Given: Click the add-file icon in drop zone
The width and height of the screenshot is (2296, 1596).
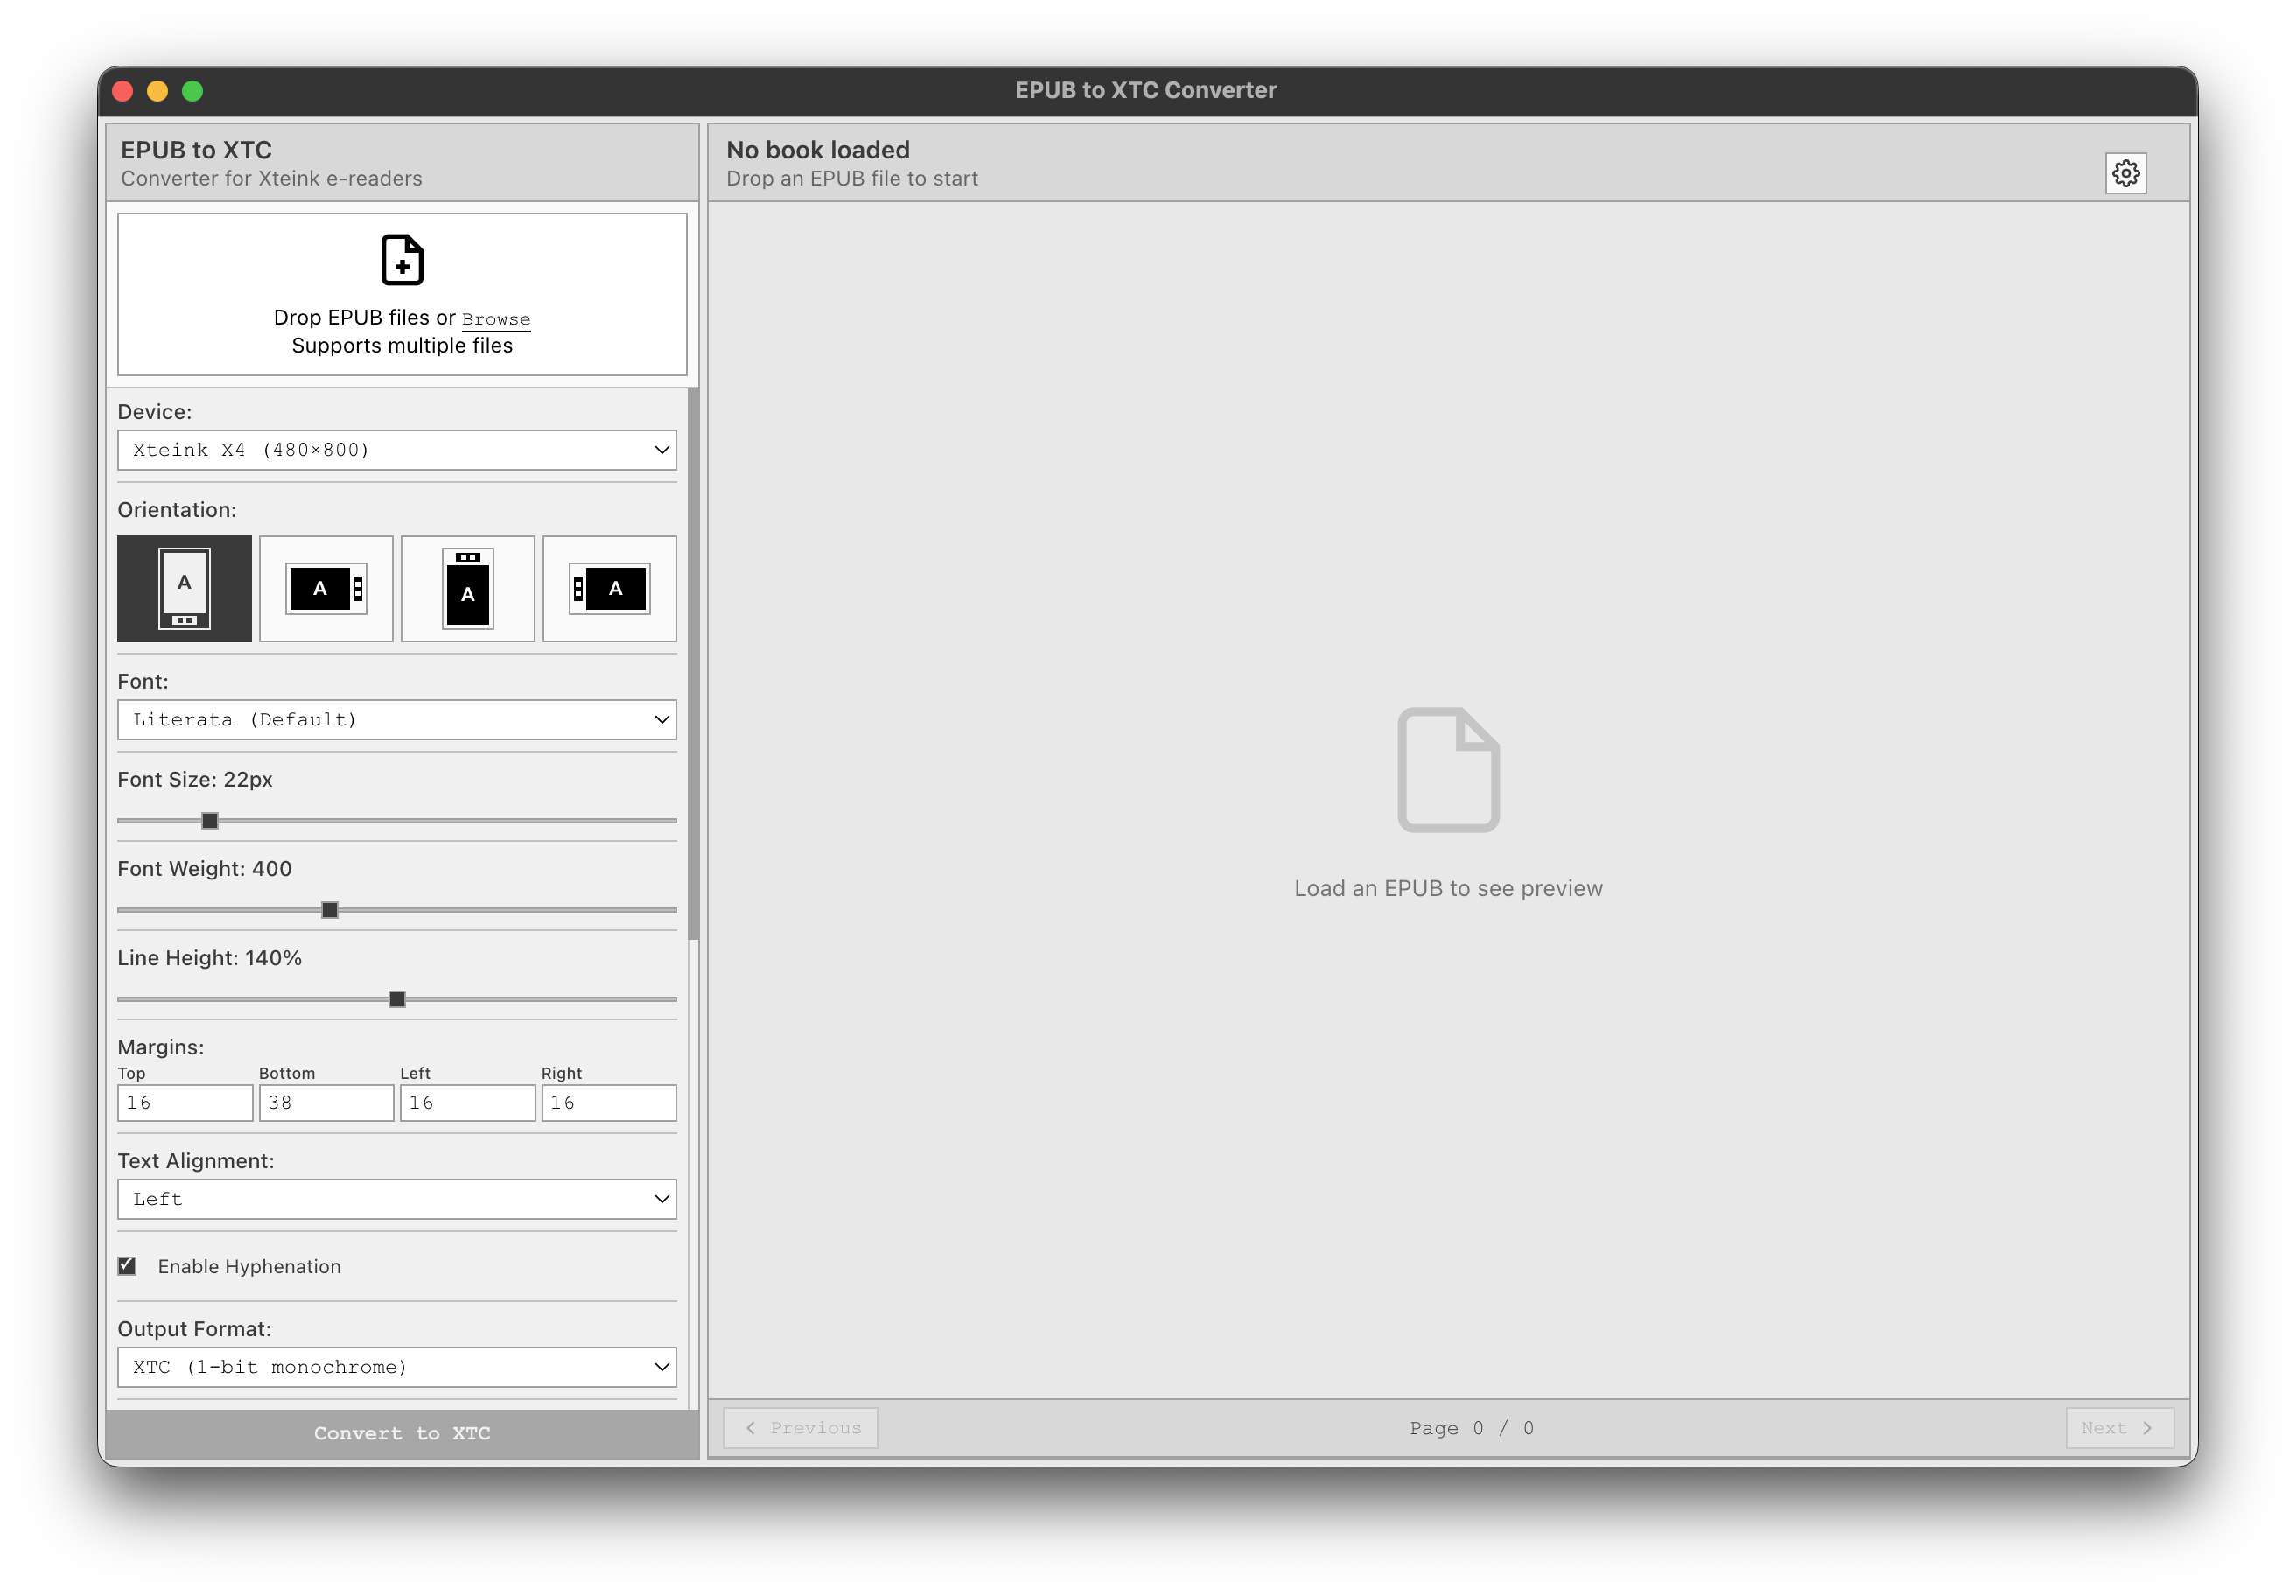Looking at the screenshot, I should tap(402, 260).
